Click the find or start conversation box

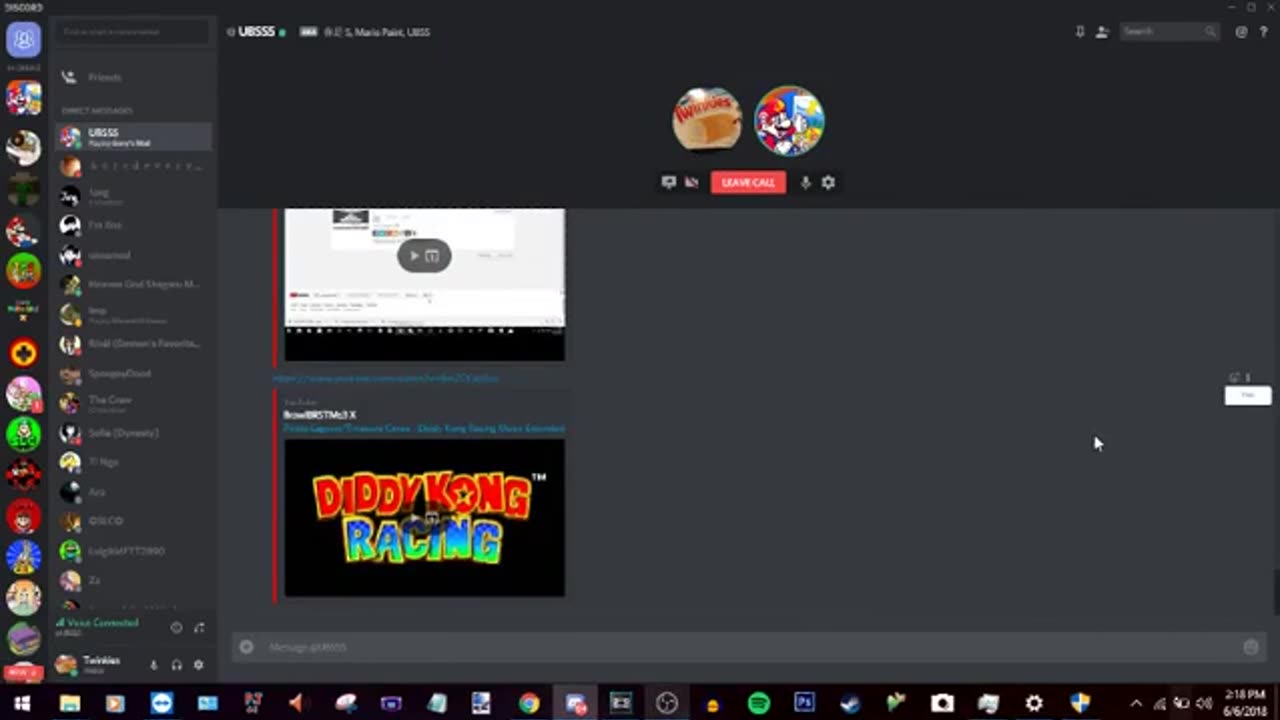(x=134, y=32)
